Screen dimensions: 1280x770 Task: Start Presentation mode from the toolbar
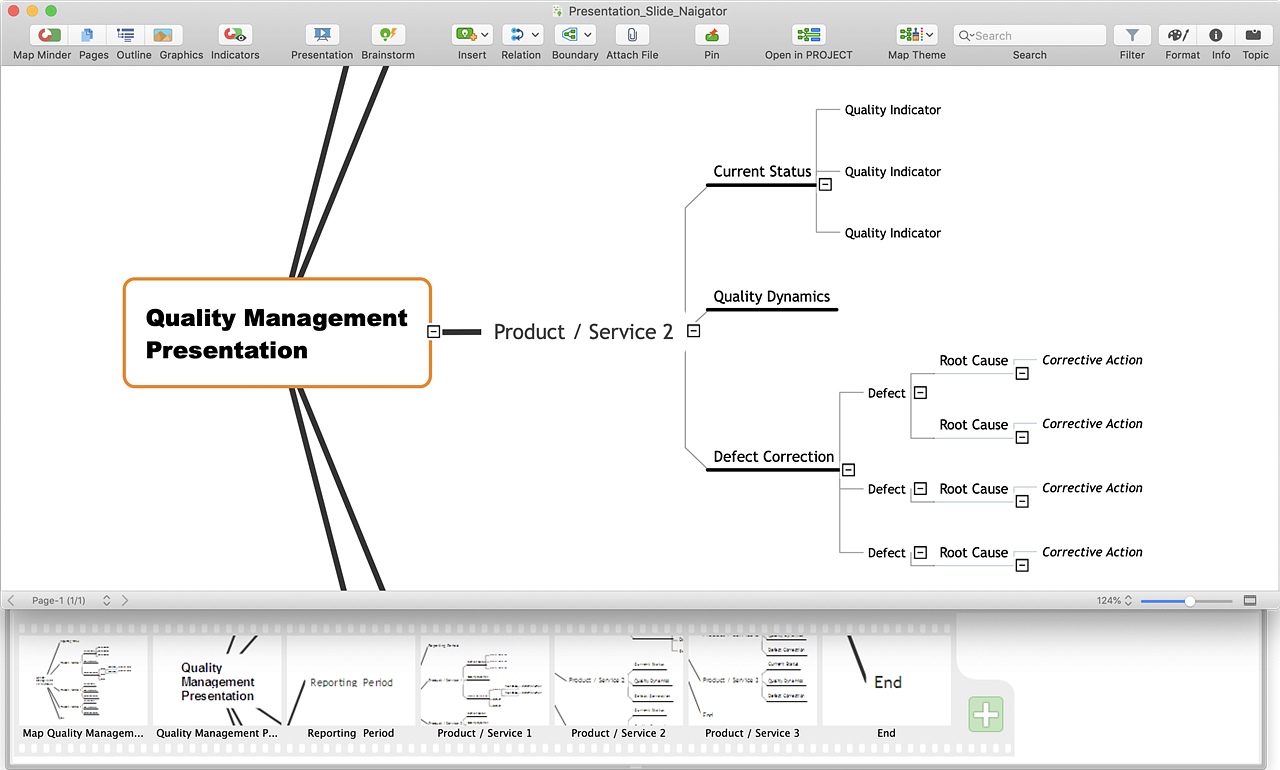click(x=322, y=35)
